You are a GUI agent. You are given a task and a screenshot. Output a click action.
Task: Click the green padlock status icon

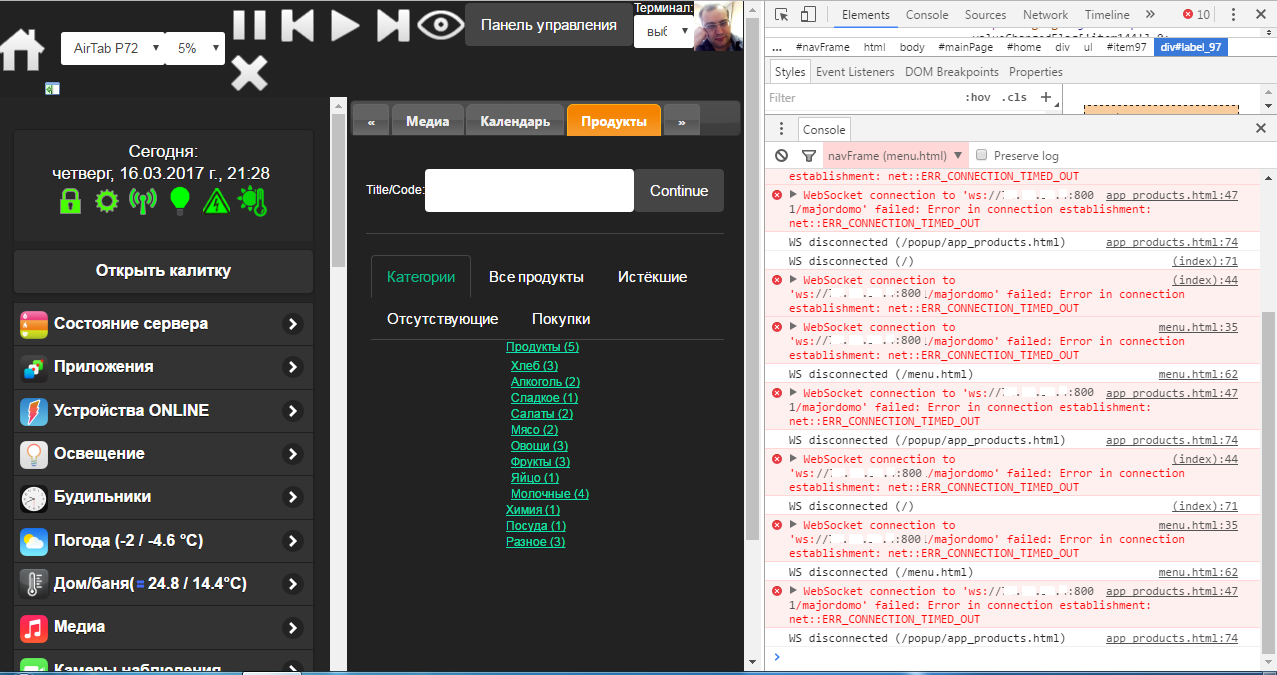tap(70, 201)
